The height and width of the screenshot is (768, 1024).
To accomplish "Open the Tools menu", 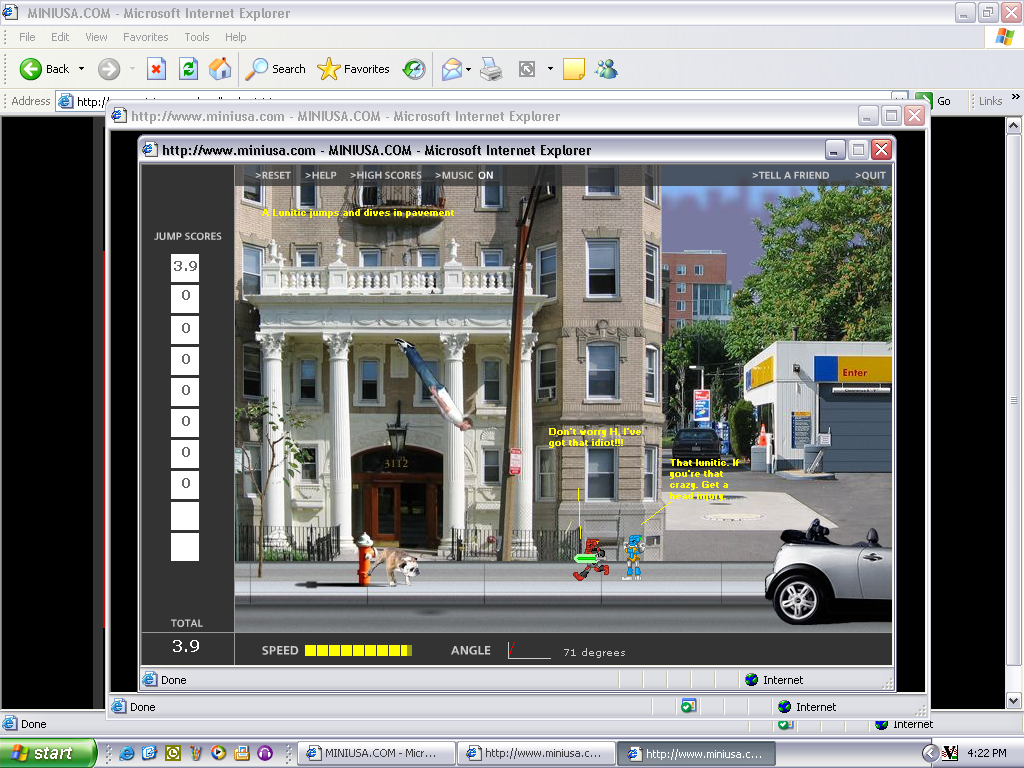I will (197, 37).
